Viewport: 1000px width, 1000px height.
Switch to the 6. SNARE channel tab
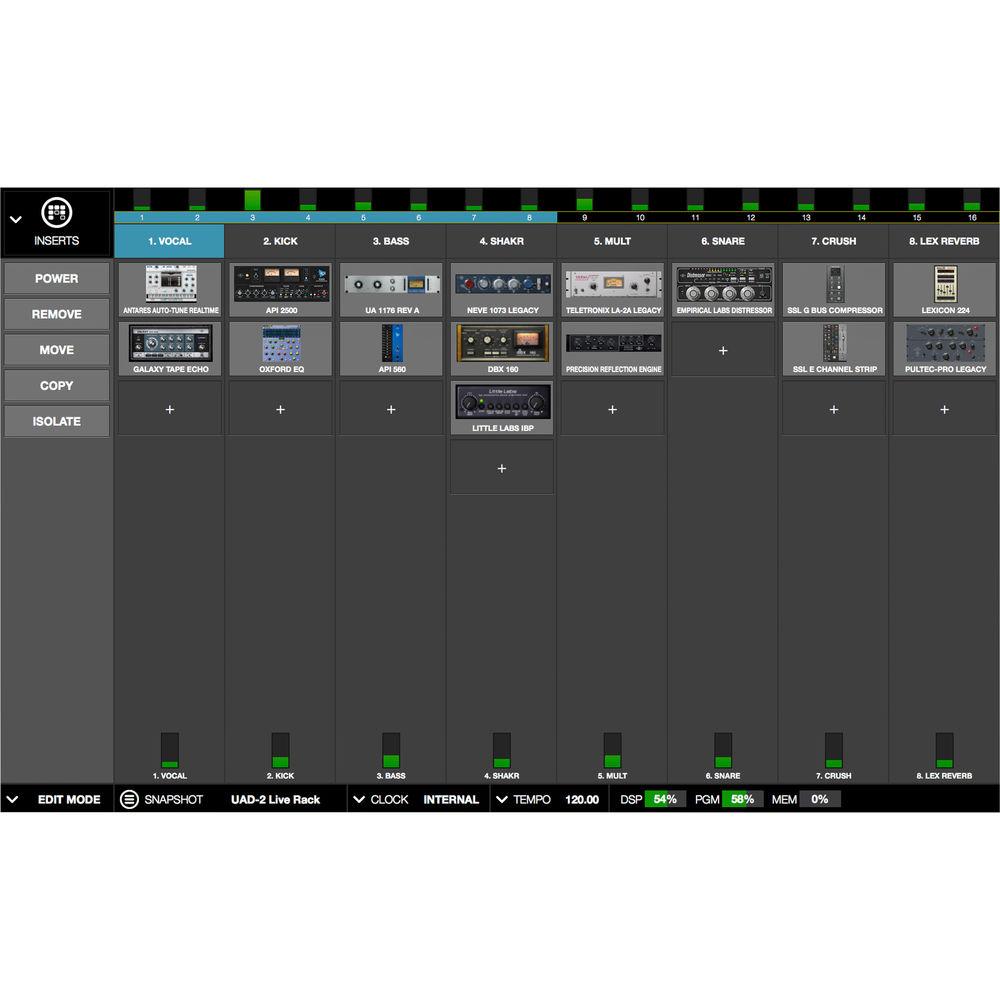click(722, 241)
